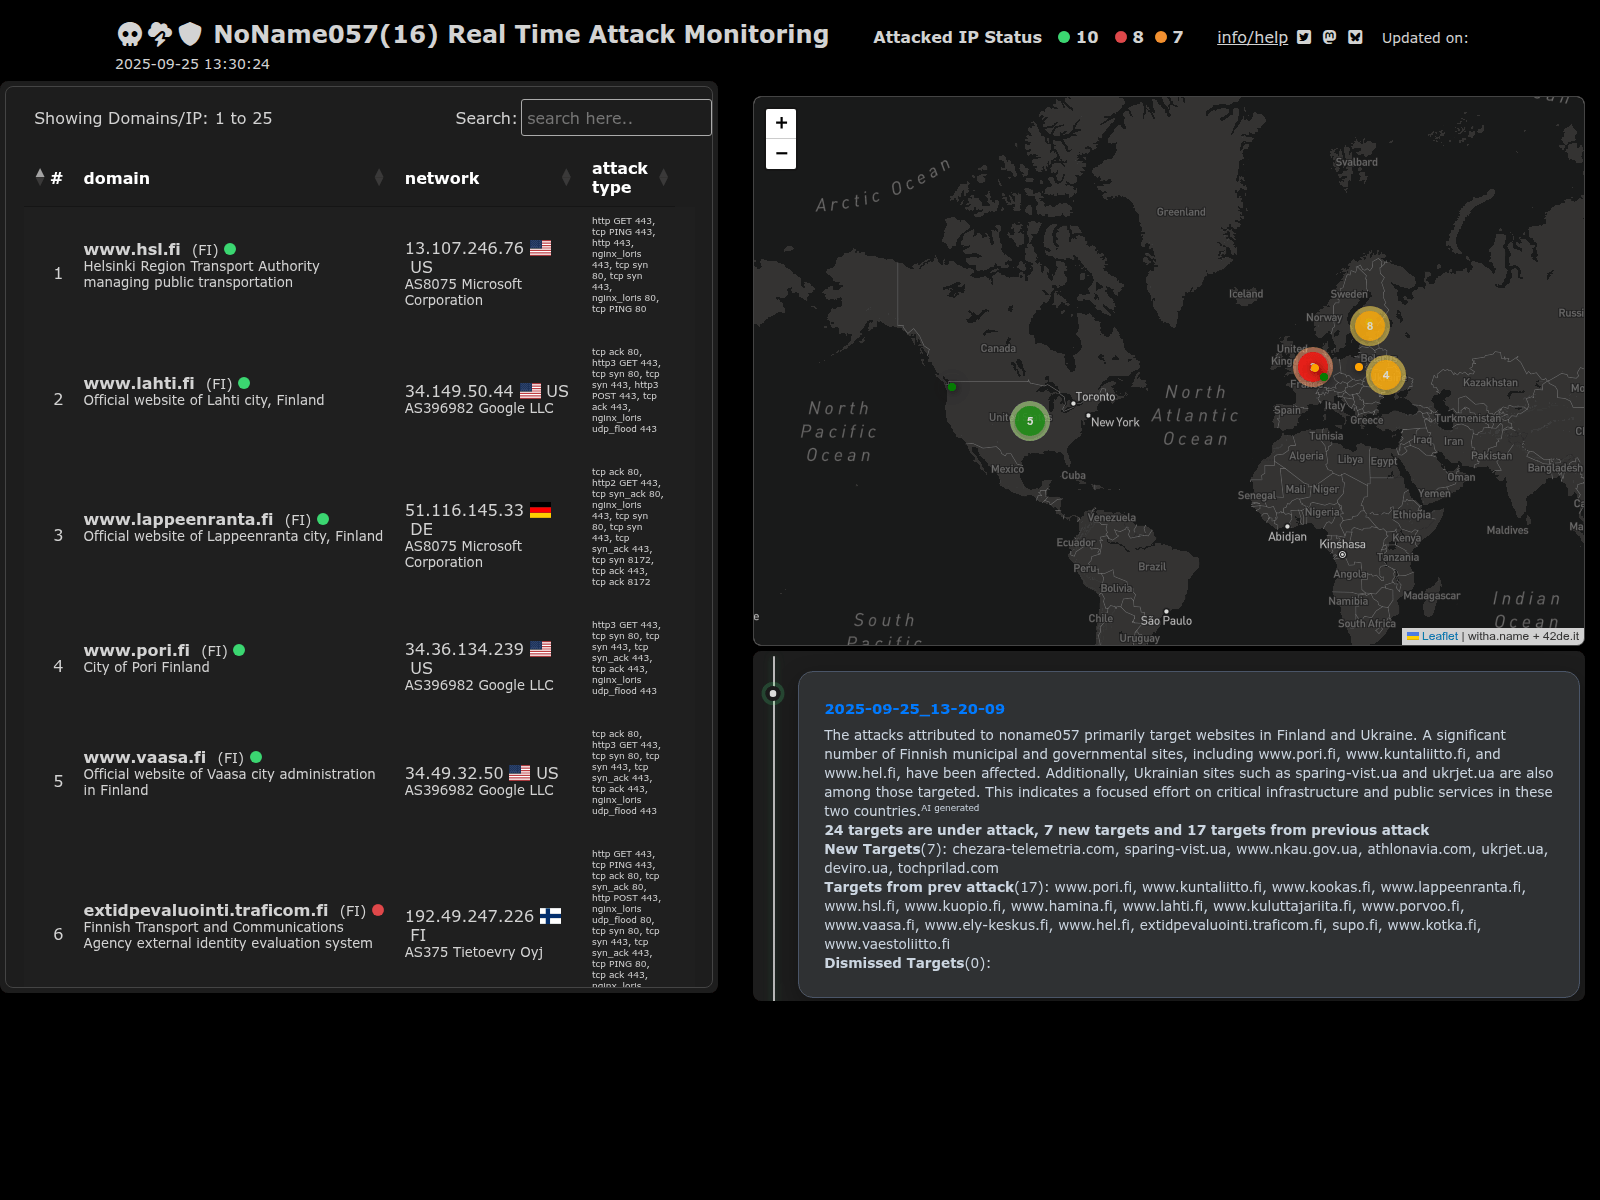Open the info/help link

tap(1252, 37)
